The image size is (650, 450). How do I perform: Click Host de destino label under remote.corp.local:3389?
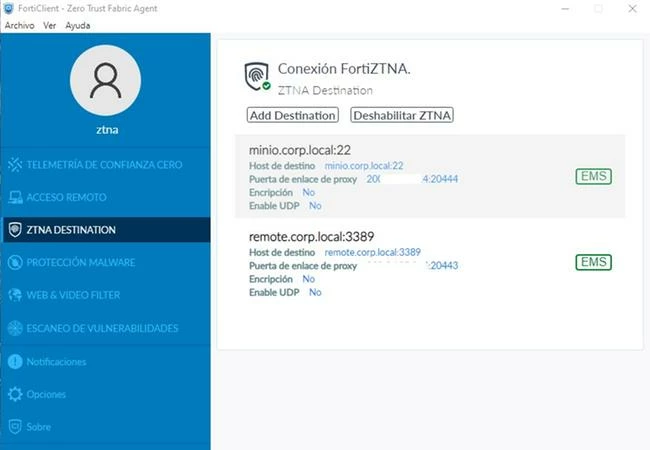282,252
